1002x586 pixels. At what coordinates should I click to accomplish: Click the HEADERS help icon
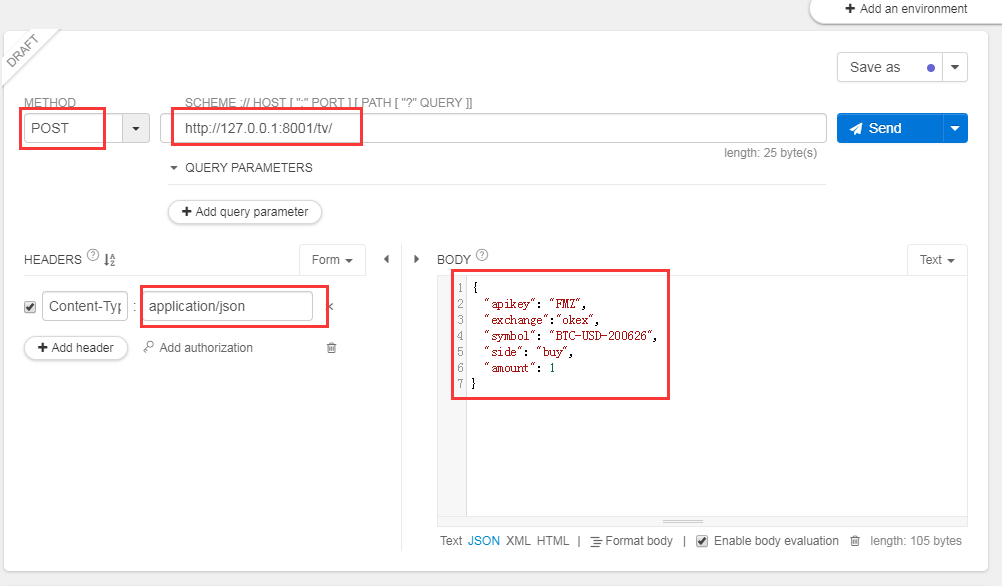click(x=93, y=256)
